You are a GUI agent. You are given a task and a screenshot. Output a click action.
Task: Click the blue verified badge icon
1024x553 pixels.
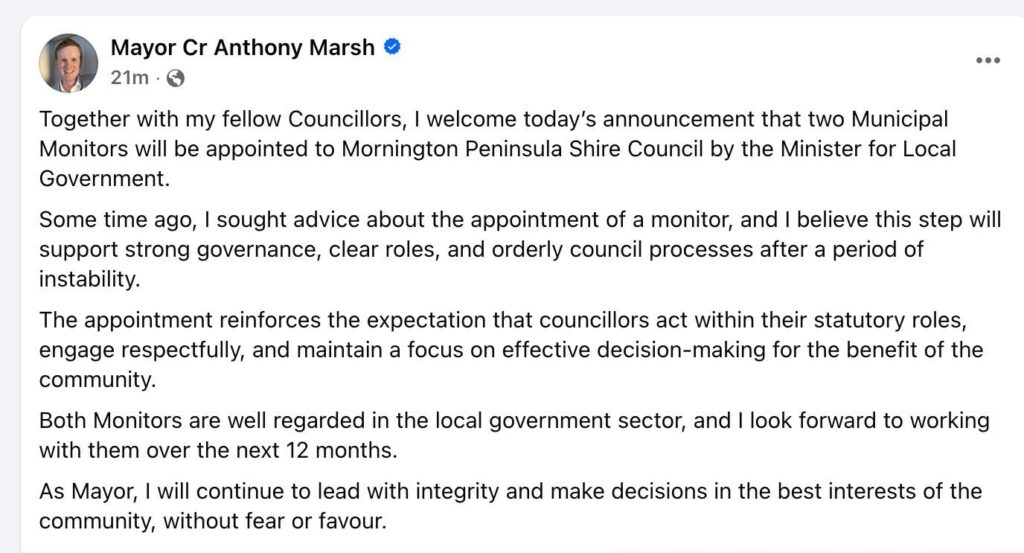point(392,47)
